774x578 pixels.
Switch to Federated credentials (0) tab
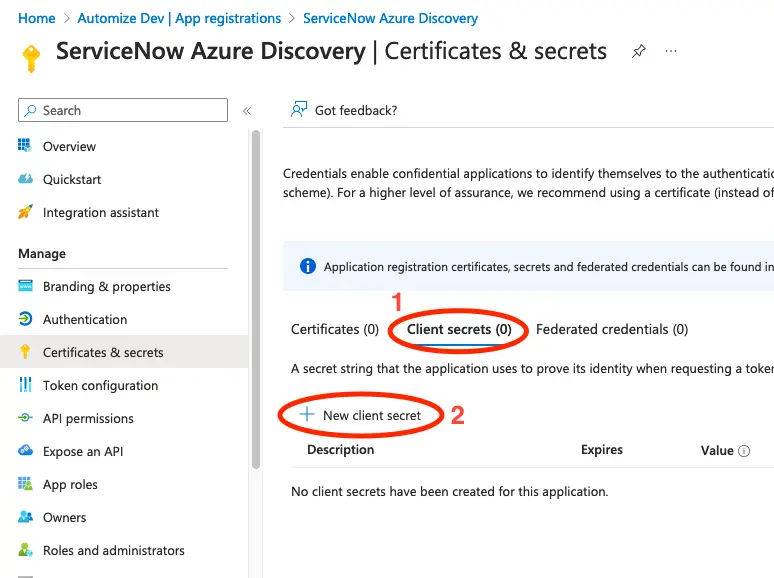click(612, 329)
